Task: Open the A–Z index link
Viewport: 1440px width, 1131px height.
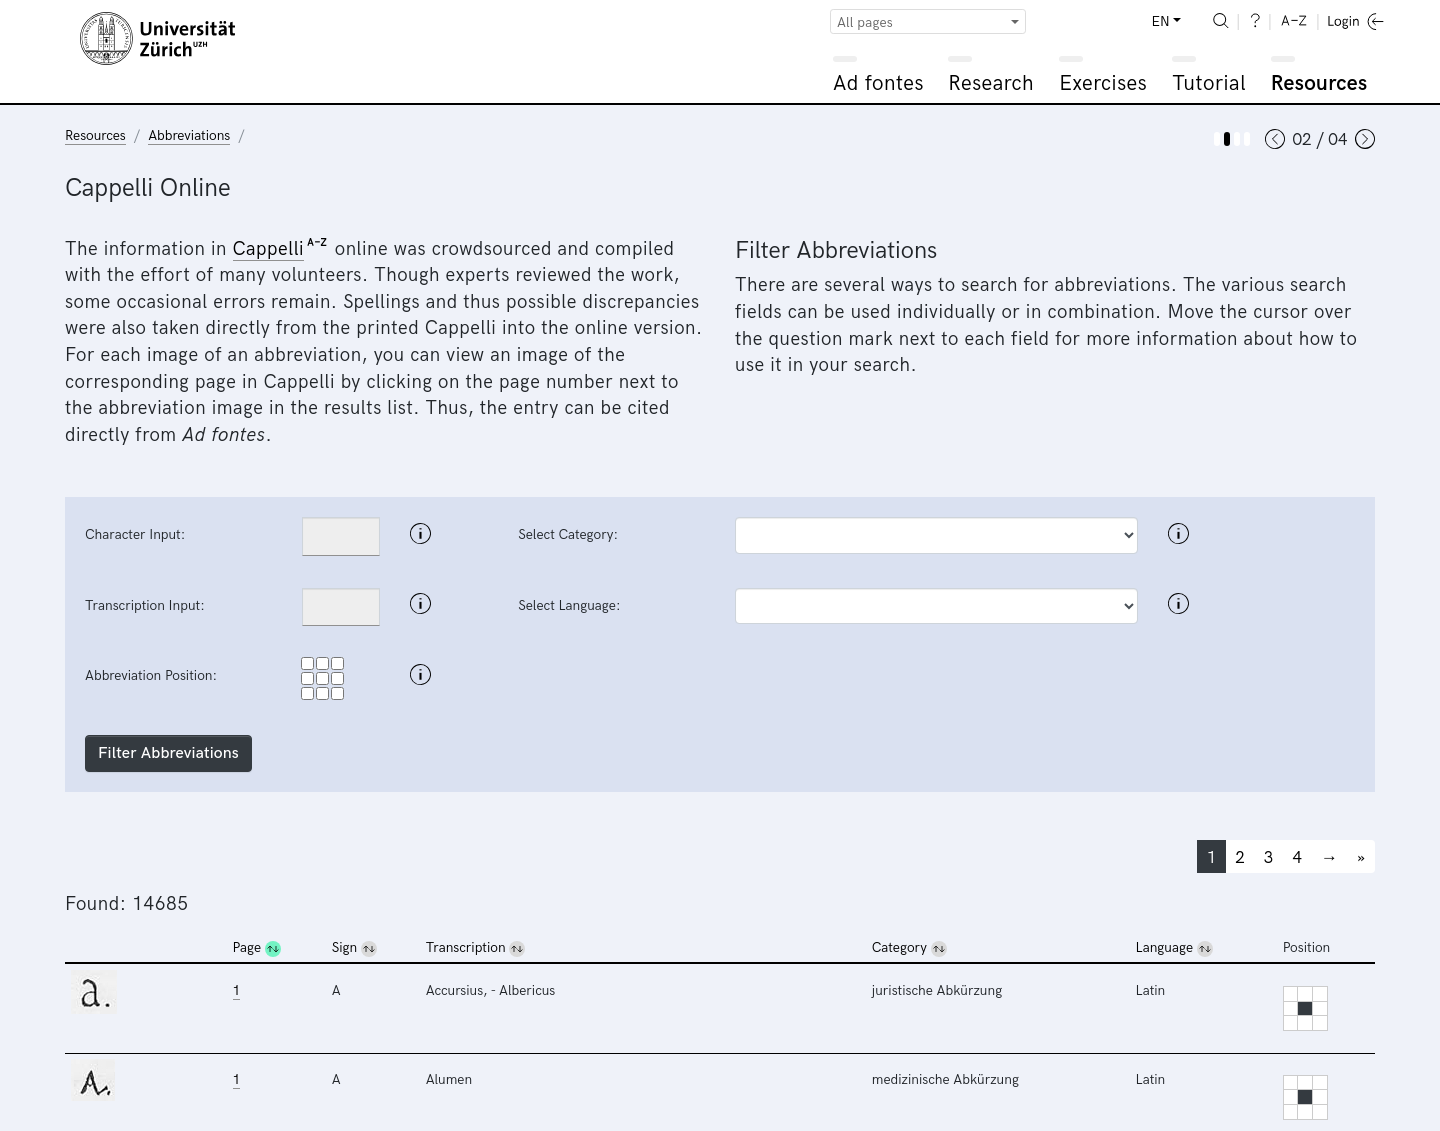Action: 1294,21
